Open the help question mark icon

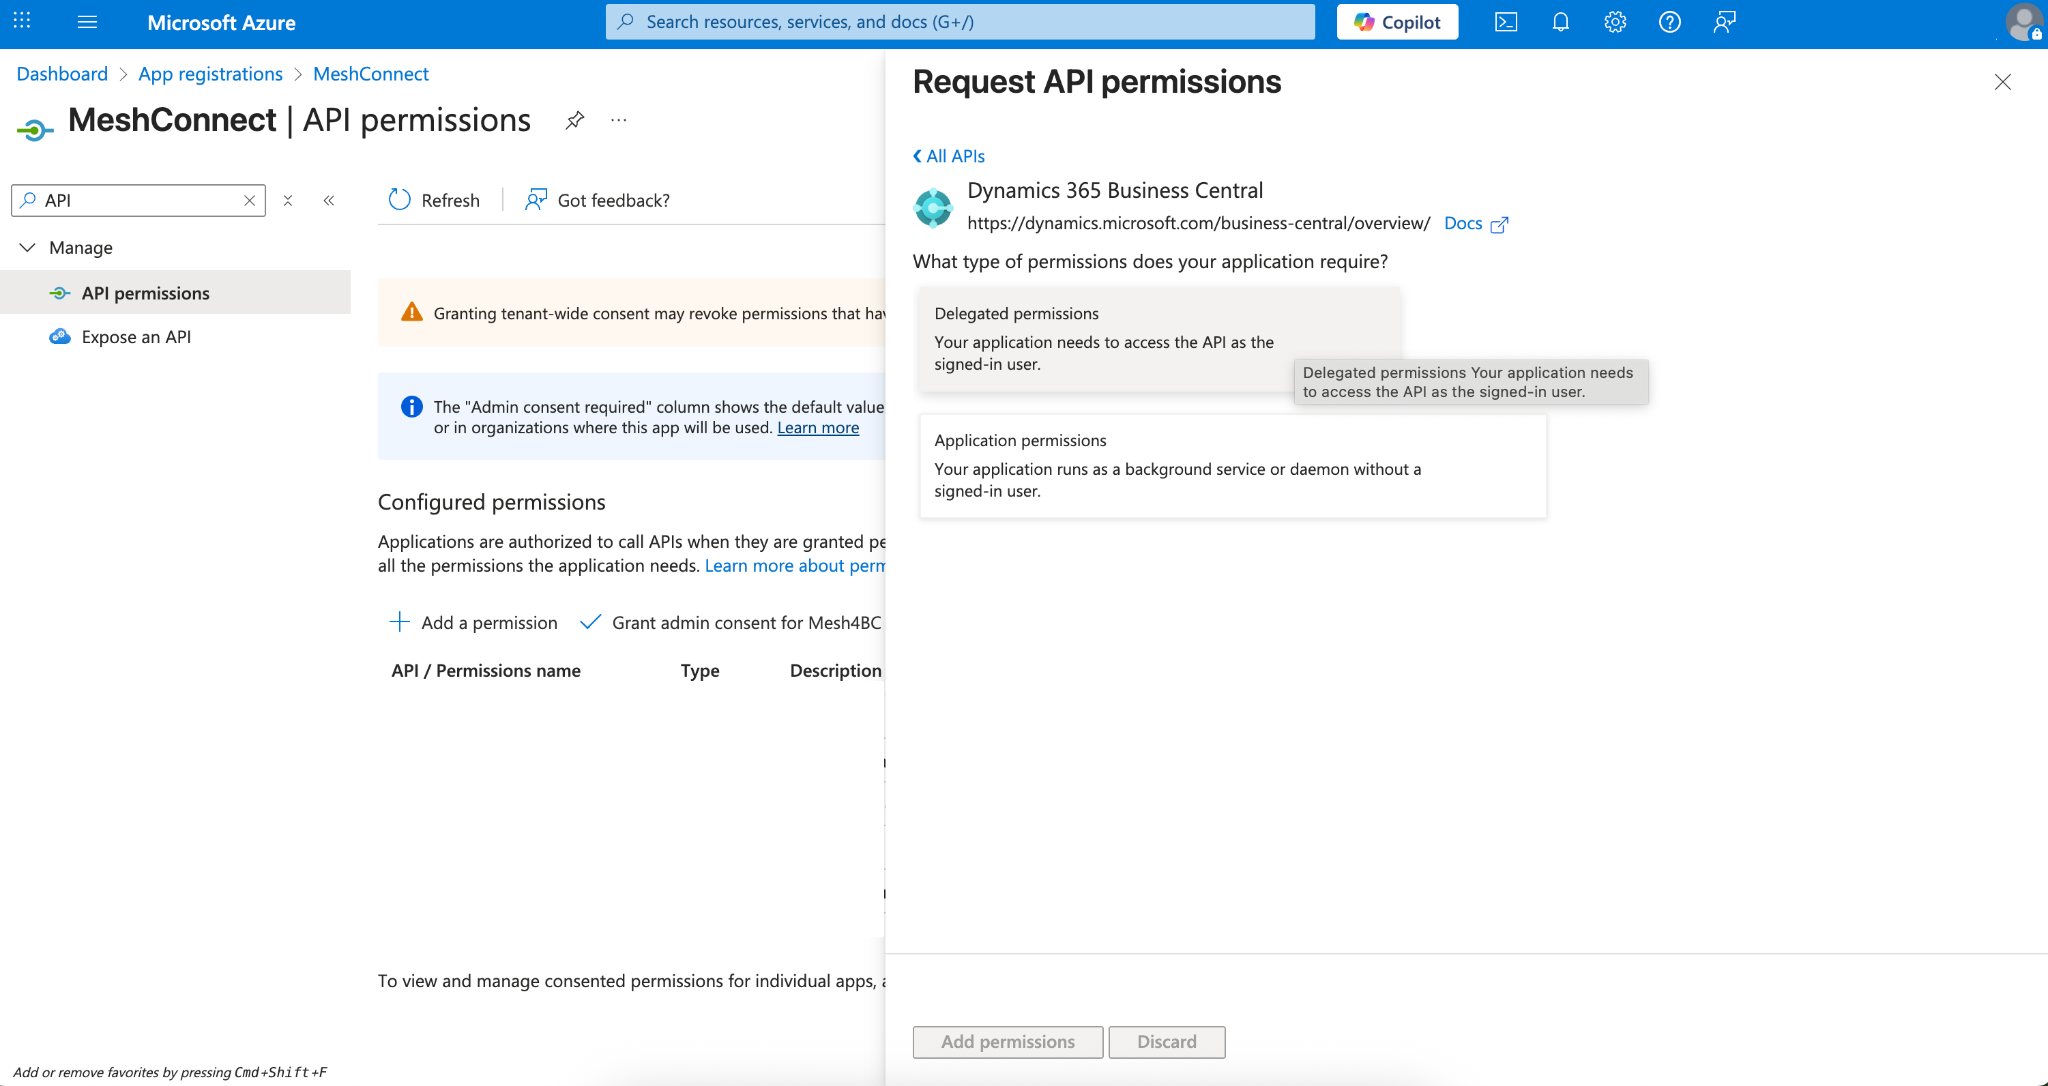1670,22
